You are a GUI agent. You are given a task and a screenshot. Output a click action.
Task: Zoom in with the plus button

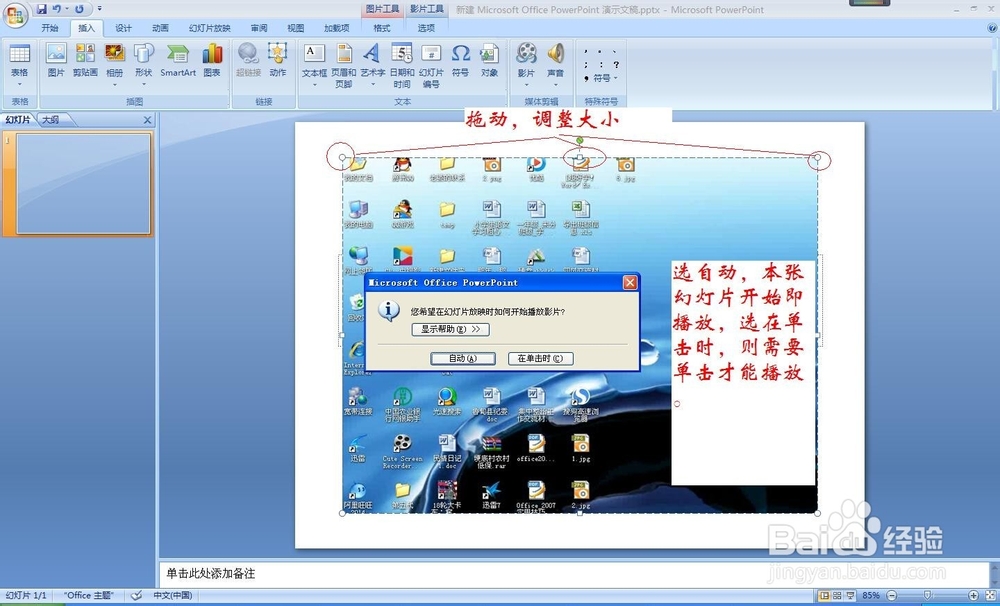point(973,595)
